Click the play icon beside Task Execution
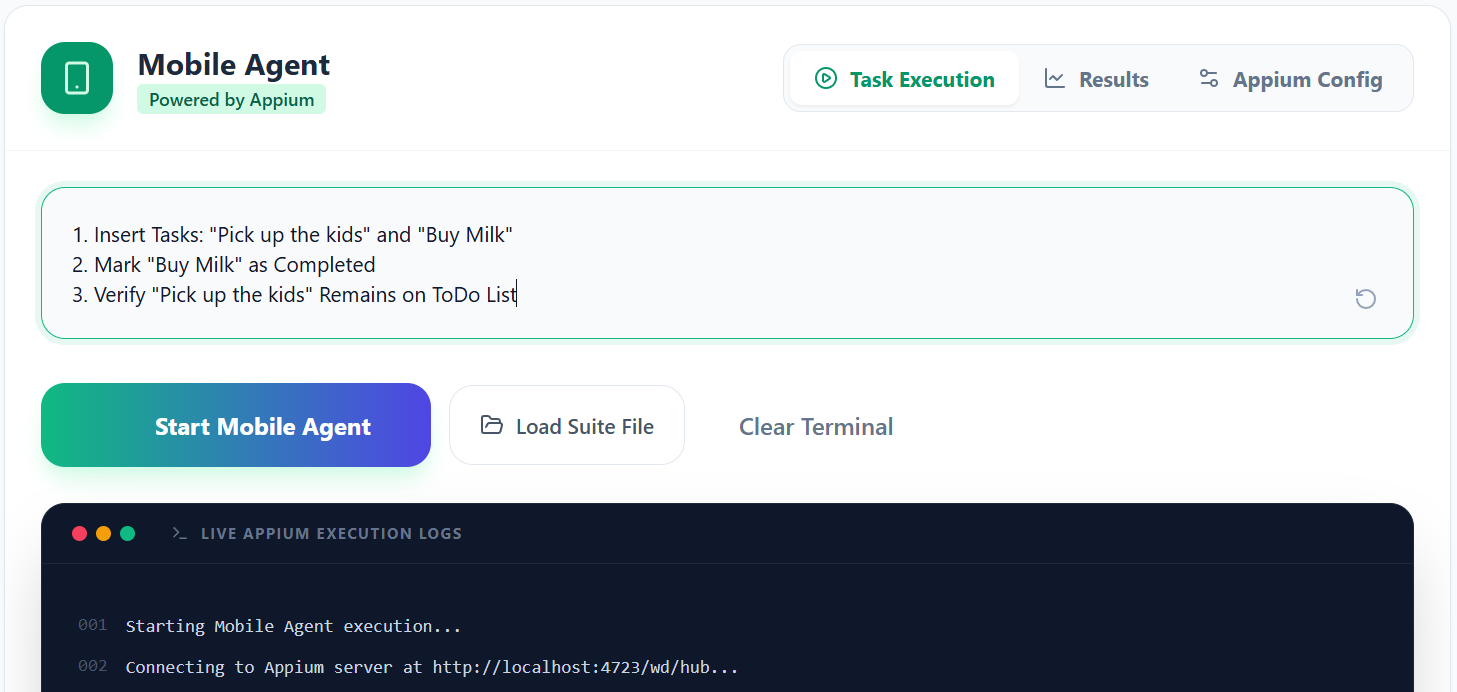 click(x=825, y=78)
